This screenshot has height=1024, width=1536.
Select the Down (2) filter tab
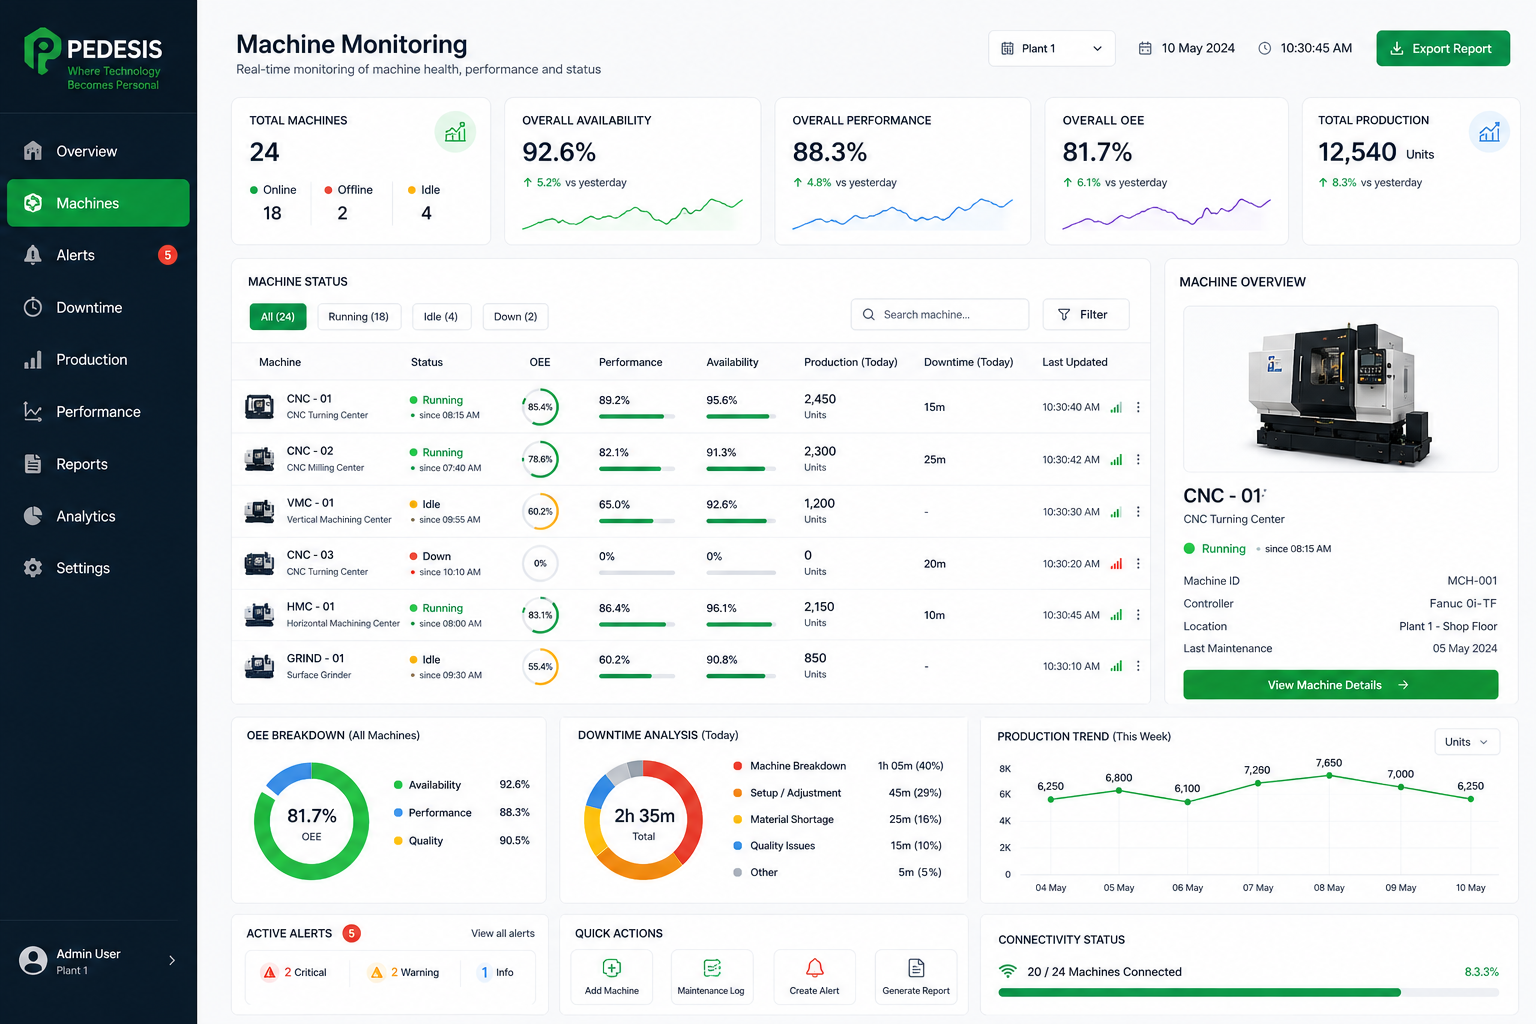[x=516, y=317]
